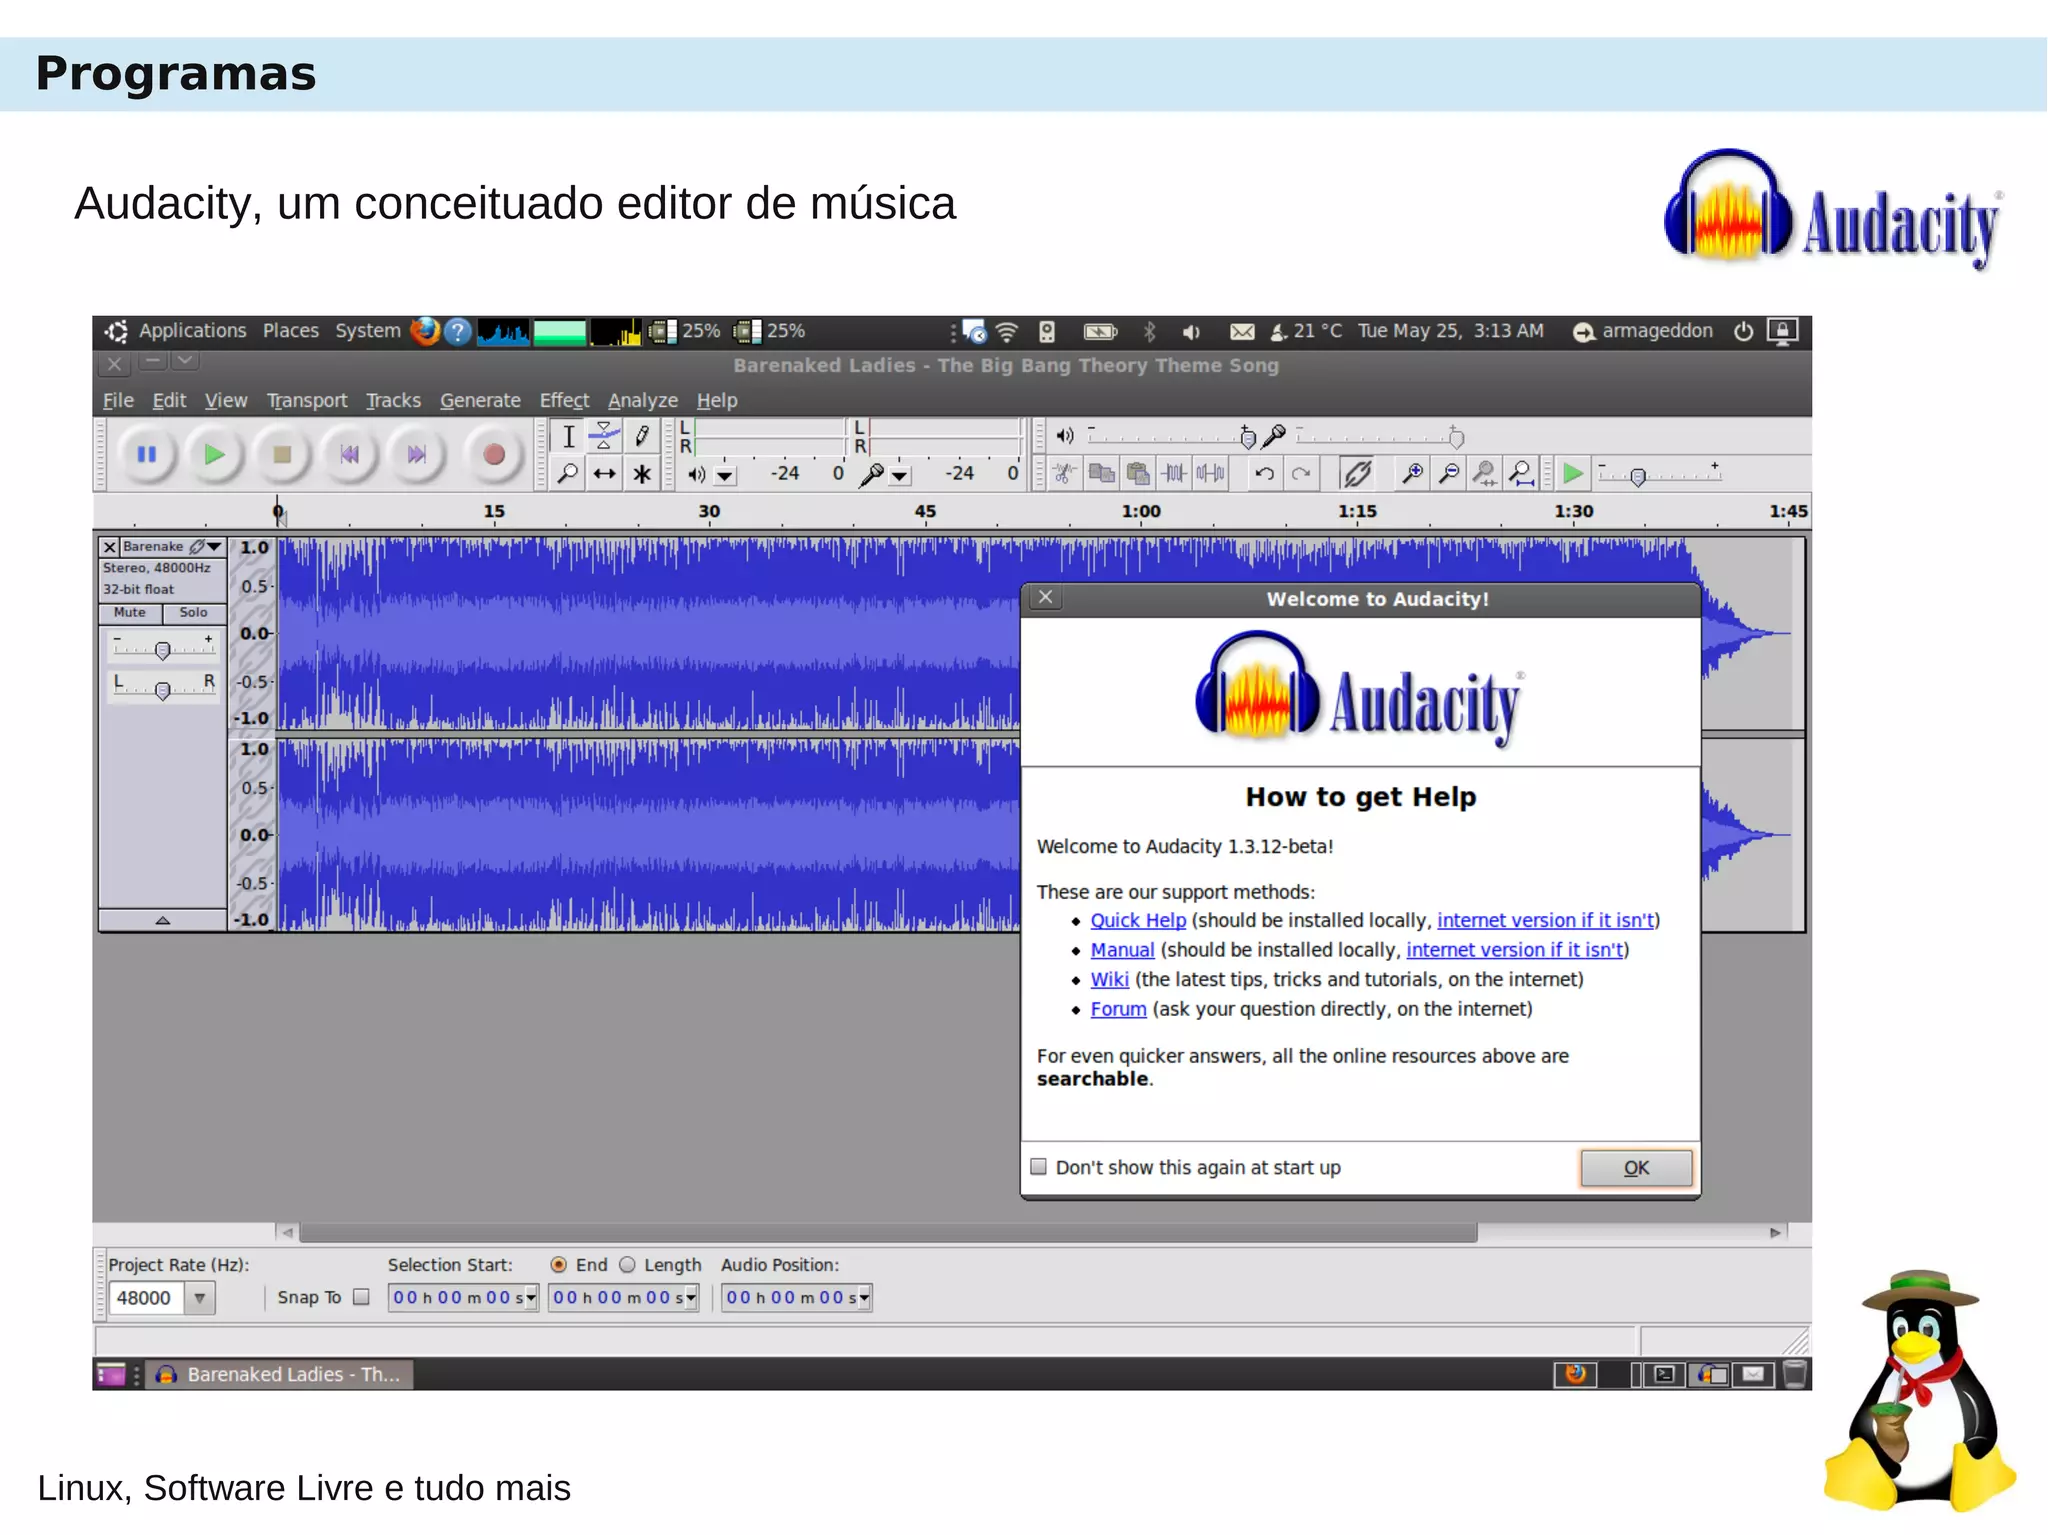The height and width of the screenshot is (1535, 2048).
Task: Open the Wiki link
Action: [x=1109, y=979]
